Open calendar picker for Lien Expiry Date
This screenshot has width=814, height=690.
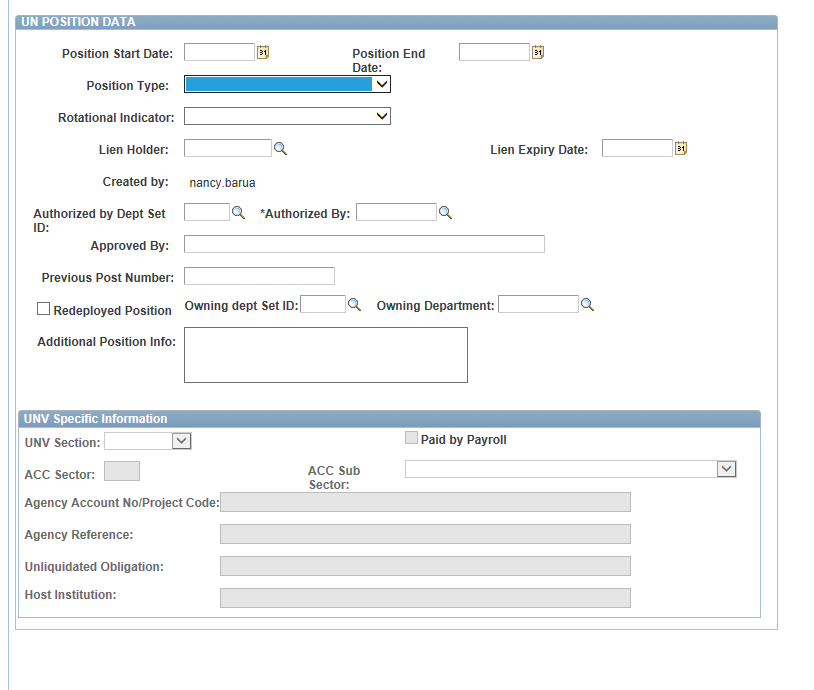681,148
